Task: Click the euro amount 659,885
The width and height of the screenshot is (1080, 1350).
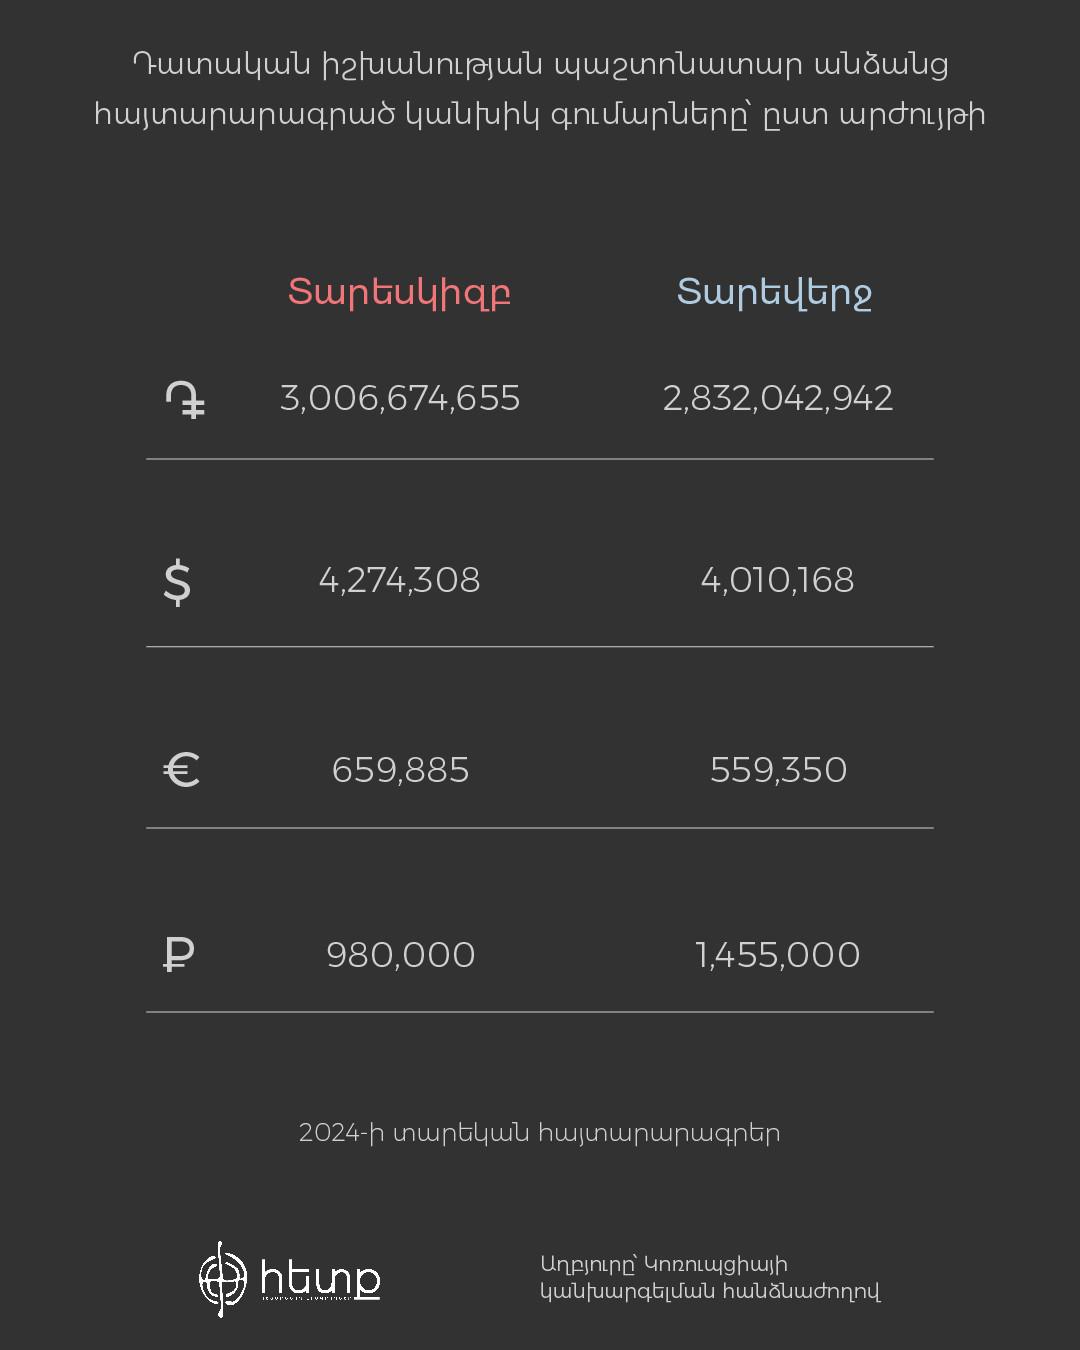Action: click(x=400, y=770)
